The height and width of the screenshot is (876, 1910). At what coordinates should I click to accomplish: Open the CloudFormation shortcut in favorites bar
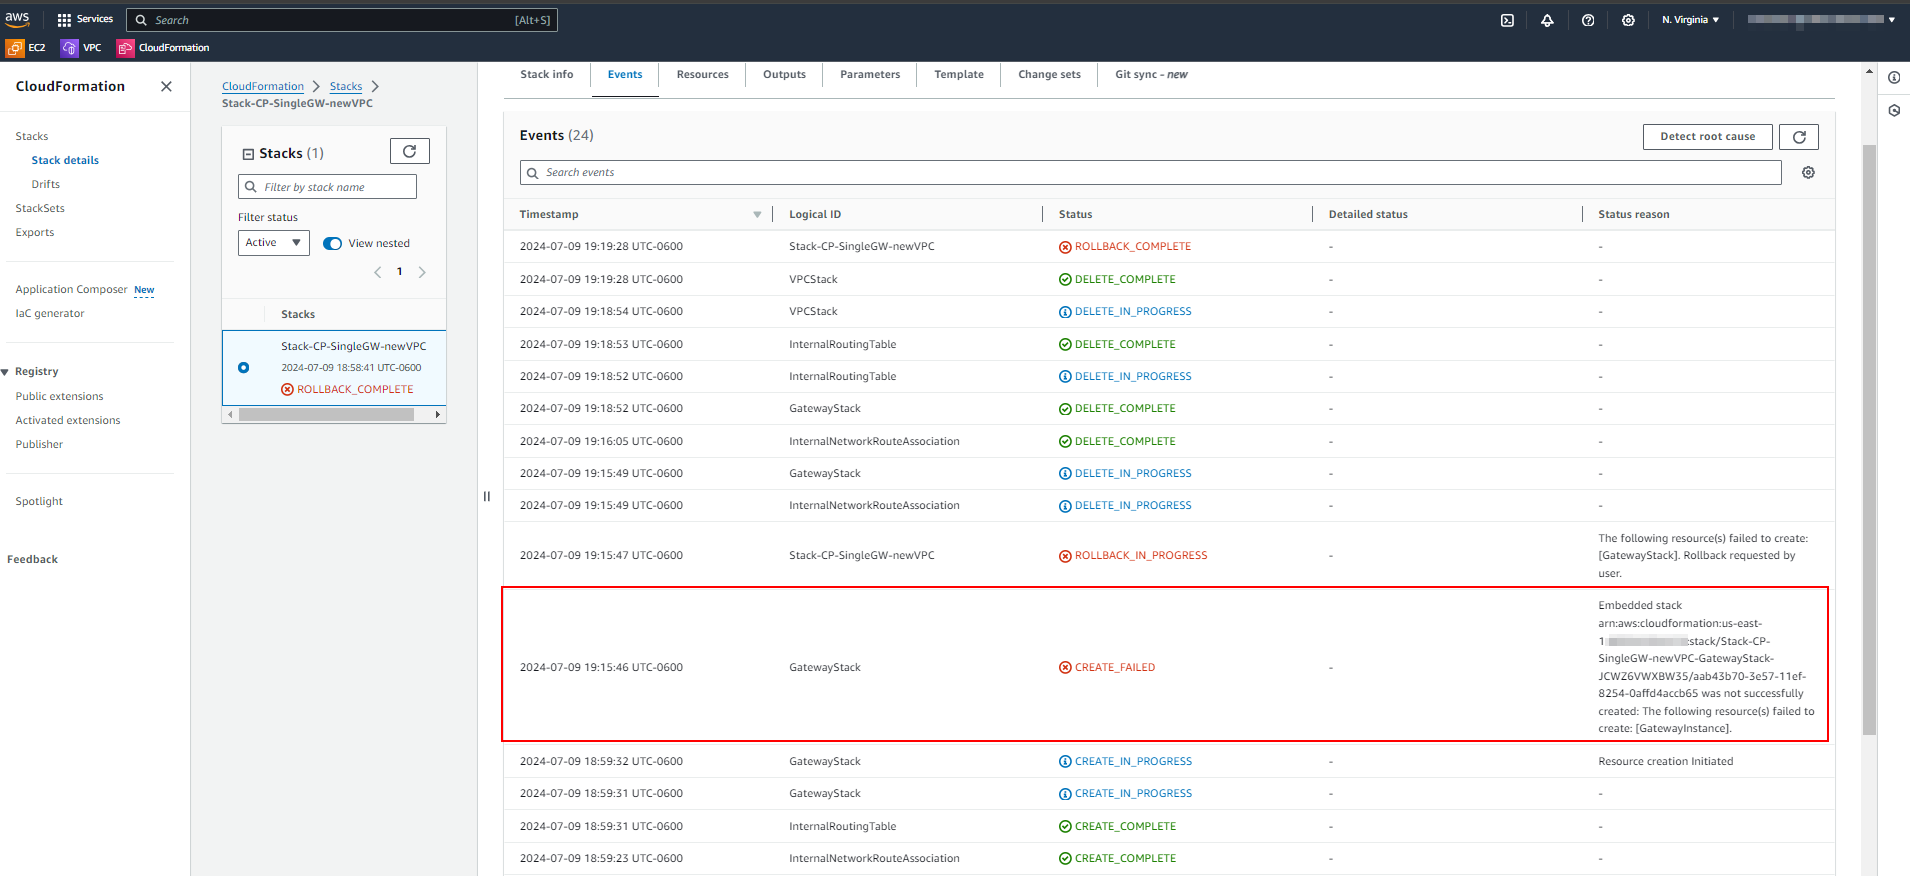pyautogui.click(x=163, y=47)
